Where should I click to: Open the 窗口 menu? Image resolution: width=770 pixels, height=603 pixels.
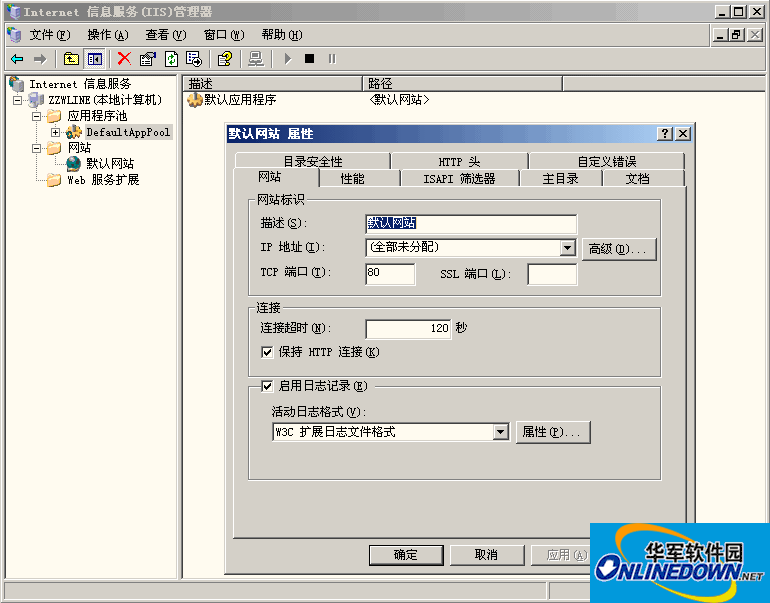coord(223,35)
